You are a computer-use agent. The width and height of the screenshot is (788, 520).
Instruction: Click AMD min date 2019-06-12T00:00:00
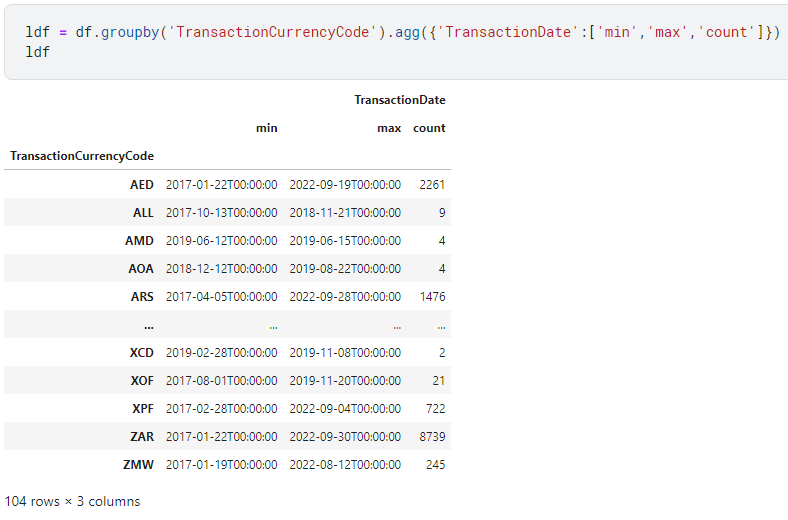[222, 241]
